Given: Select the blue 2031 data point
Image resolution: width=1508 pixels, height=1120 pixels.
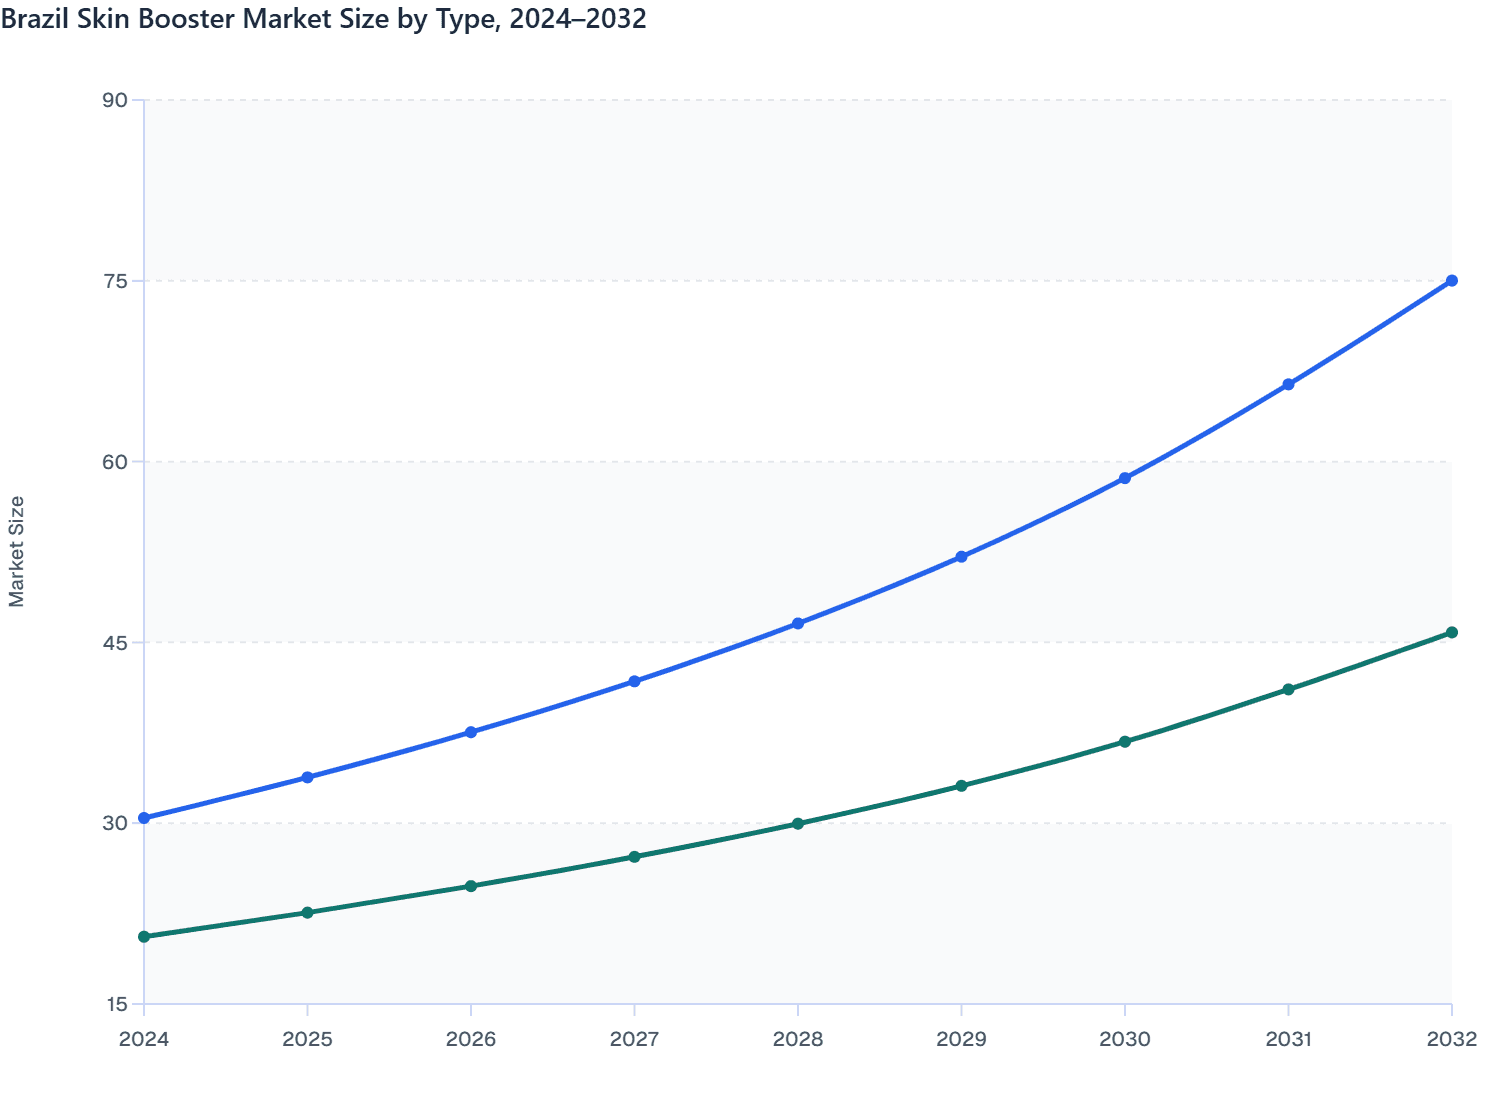Looking at the screenshot, I should coord(1288,383).
